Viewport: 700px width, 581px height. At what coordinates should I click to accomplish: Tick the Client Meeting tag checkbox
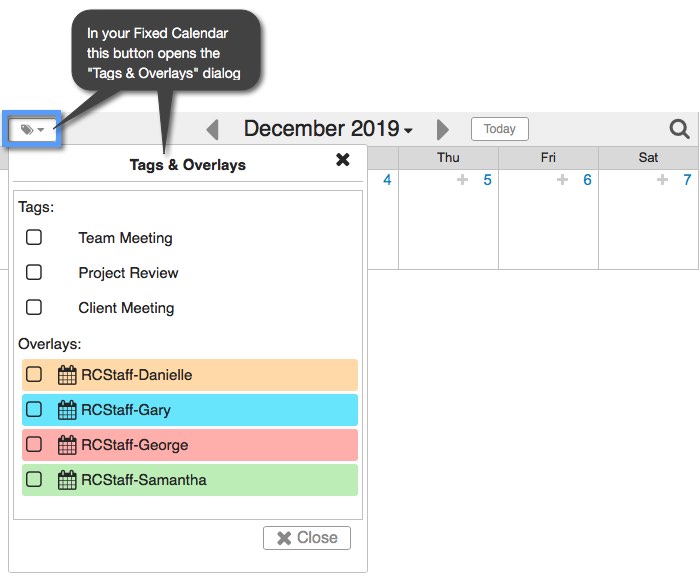coord(34,307)
